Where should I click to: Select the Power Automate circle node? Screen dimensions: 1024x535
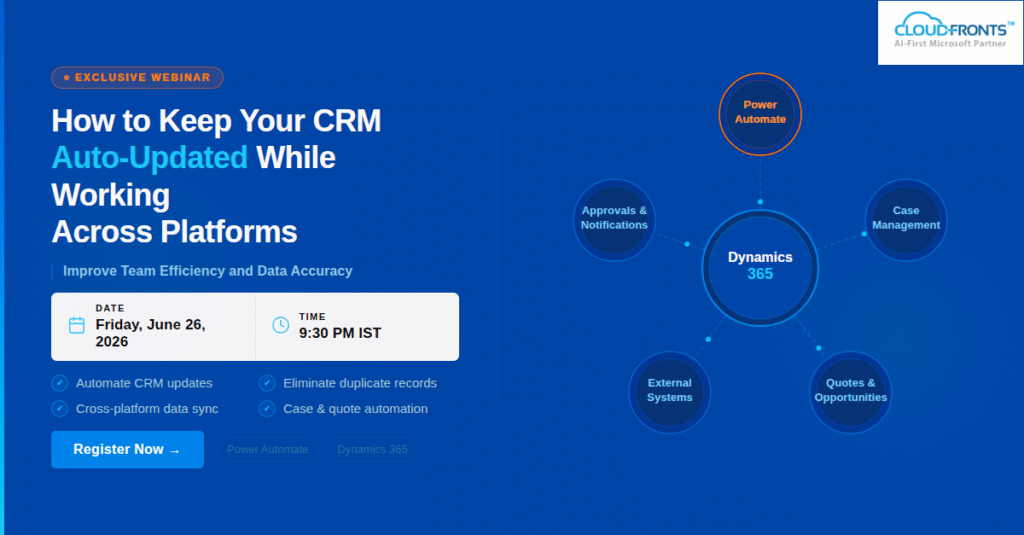pyautogui.click(x=760, y=114)
